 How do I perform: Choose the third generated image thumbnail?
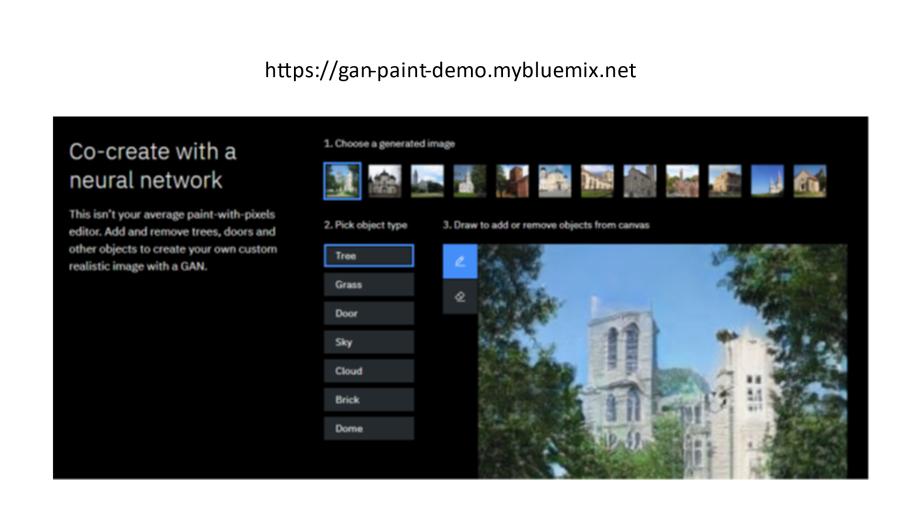tap(427, 181)
